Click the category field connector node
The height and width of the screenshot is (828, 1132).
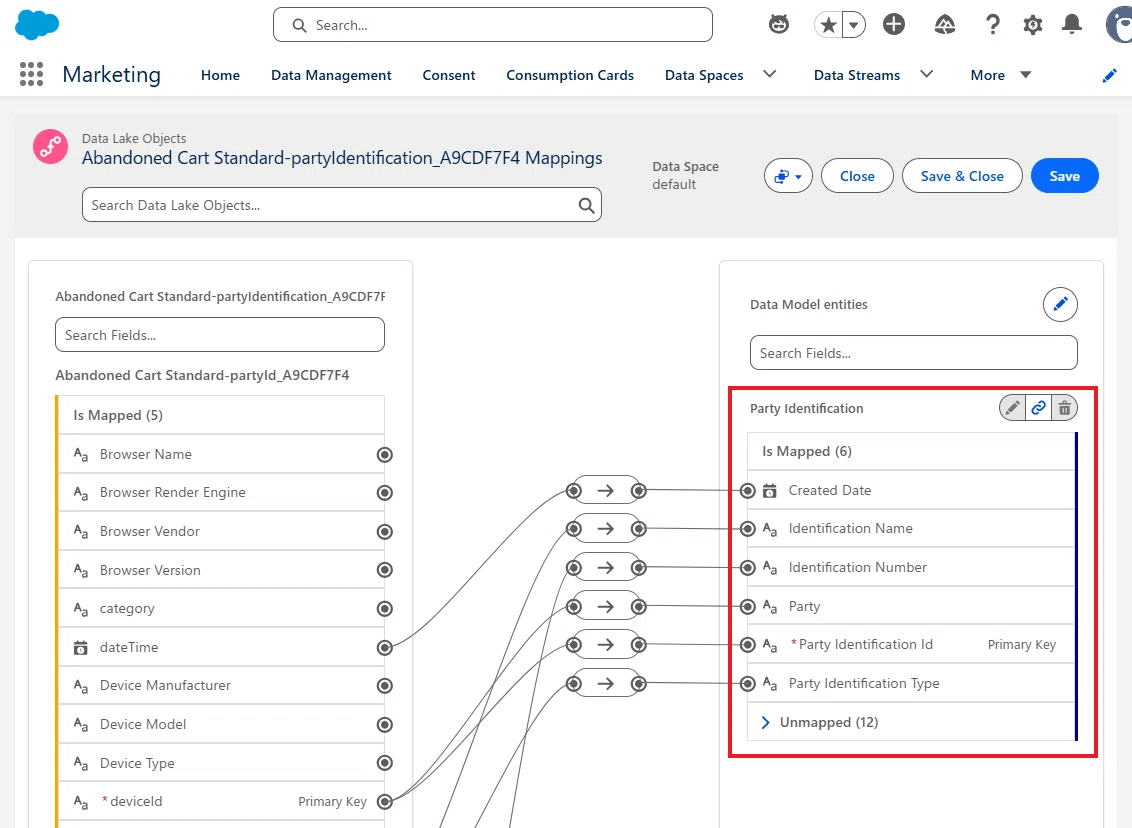coord(385,609)
